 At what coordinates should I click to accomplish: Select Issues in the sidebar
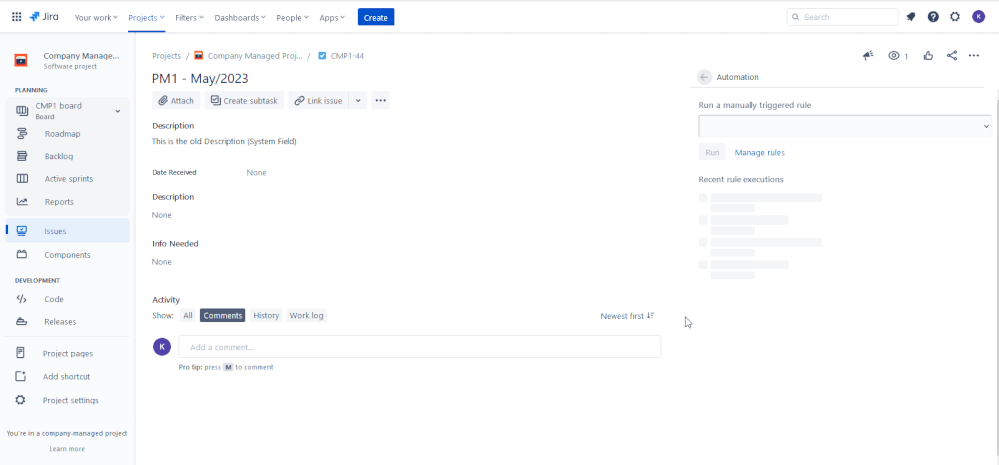(x=68, y=231)
